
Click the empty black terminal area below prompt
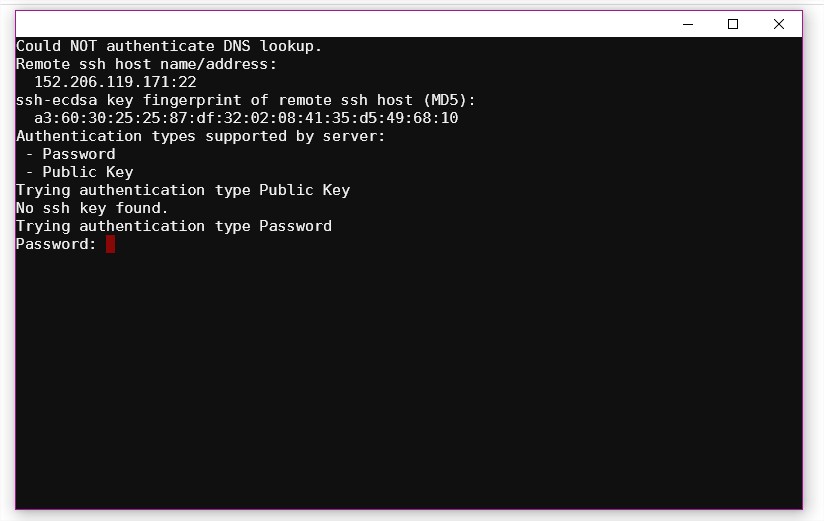pos(409,379)
